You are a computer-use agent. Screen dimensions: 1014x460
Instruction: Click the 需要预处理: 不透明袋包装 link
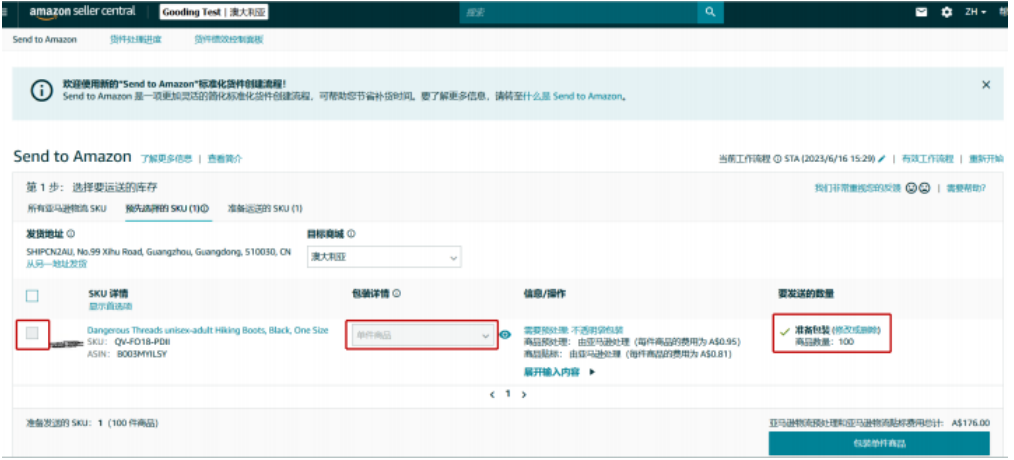pos(574,330)
